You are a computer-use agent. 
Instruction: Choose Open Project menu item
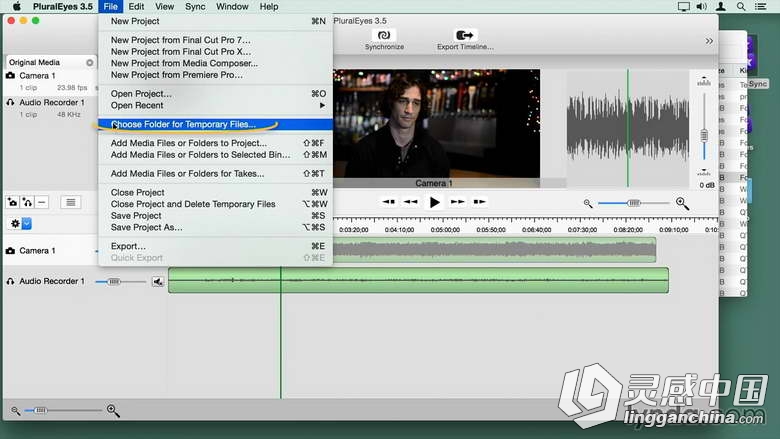click(x=215, y=93)
